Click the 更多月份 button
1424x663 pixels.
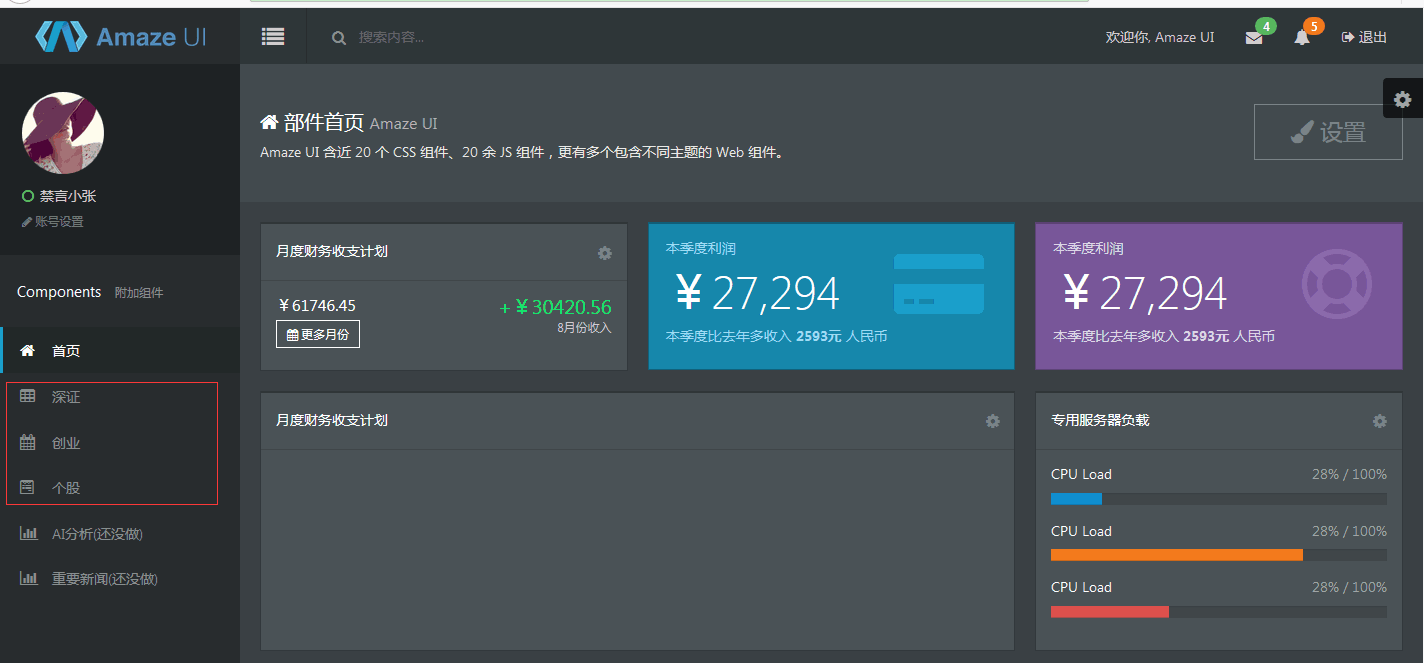tap(318, 334)
